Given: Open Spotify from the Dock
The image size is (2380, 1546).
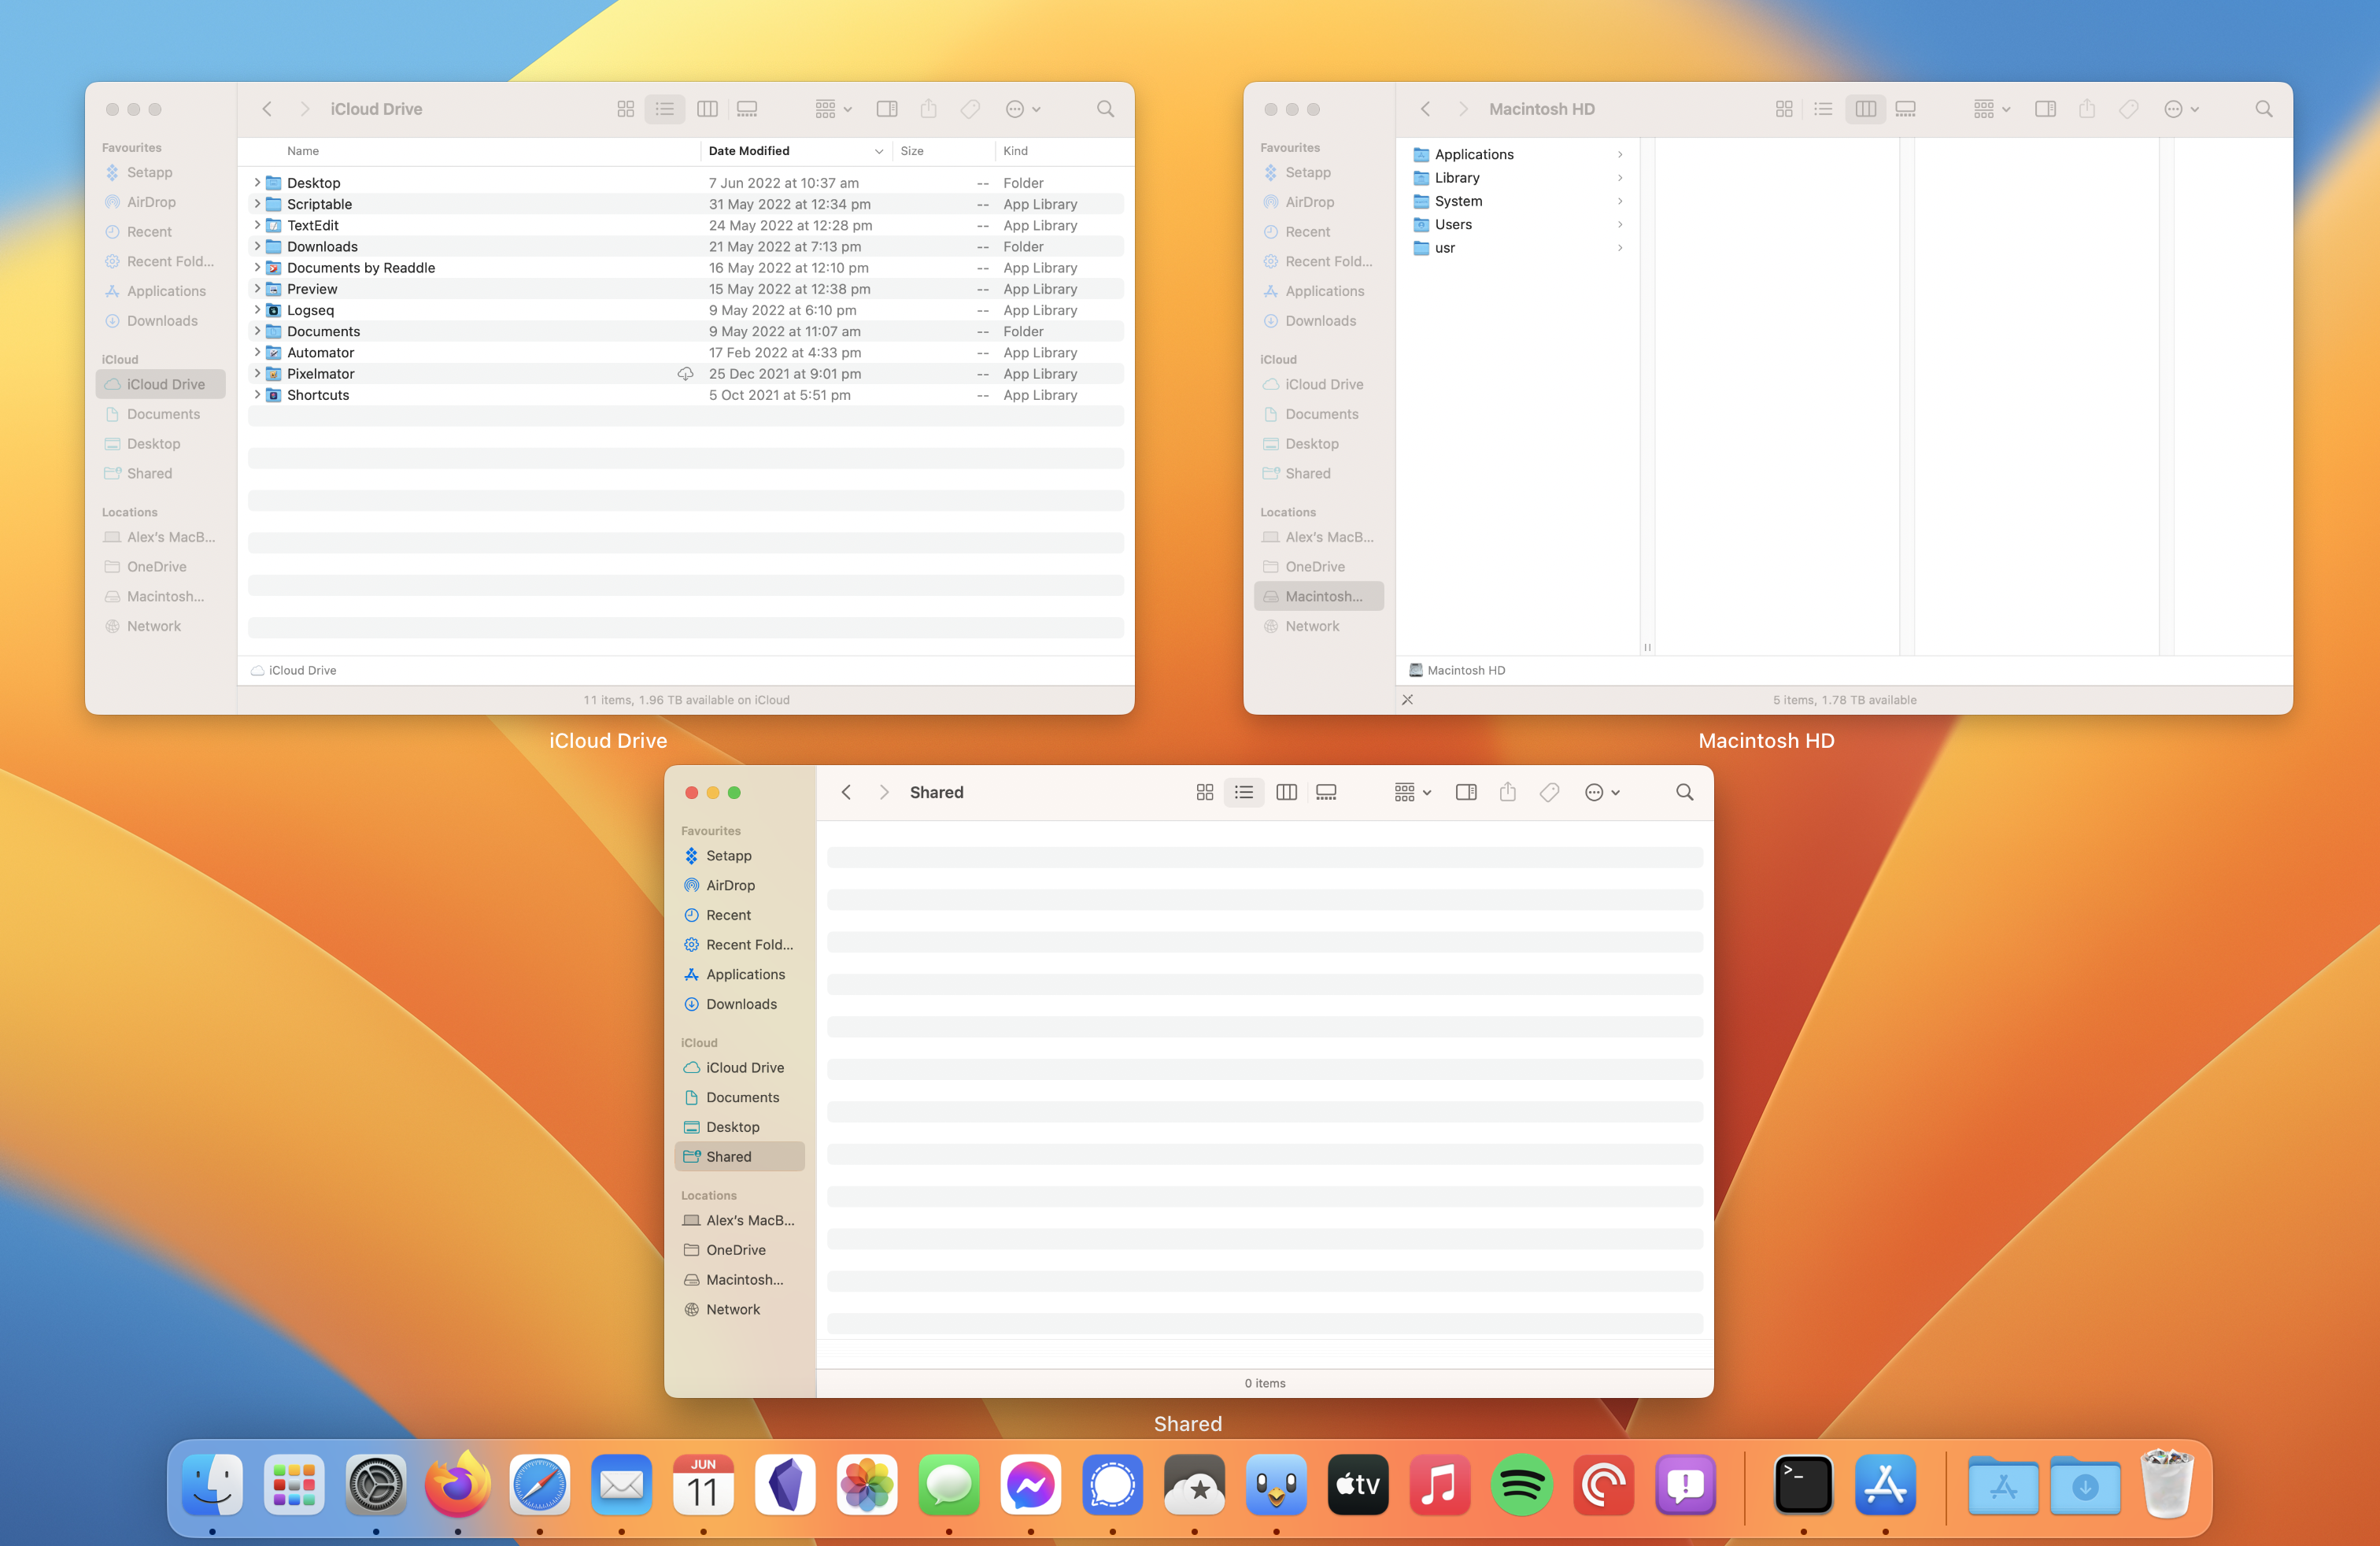Looking at the screenshot, I should point(1521,1486).
